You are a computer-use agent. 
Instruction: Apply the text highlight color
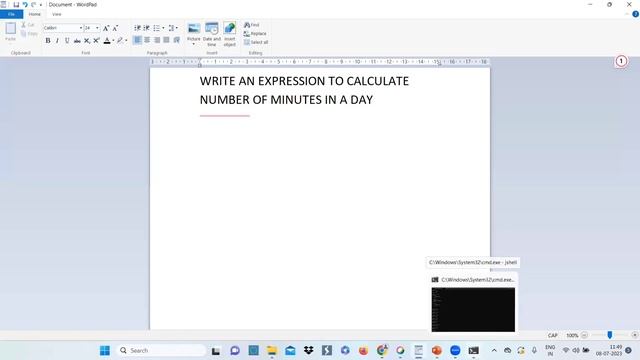click(120, 40)
